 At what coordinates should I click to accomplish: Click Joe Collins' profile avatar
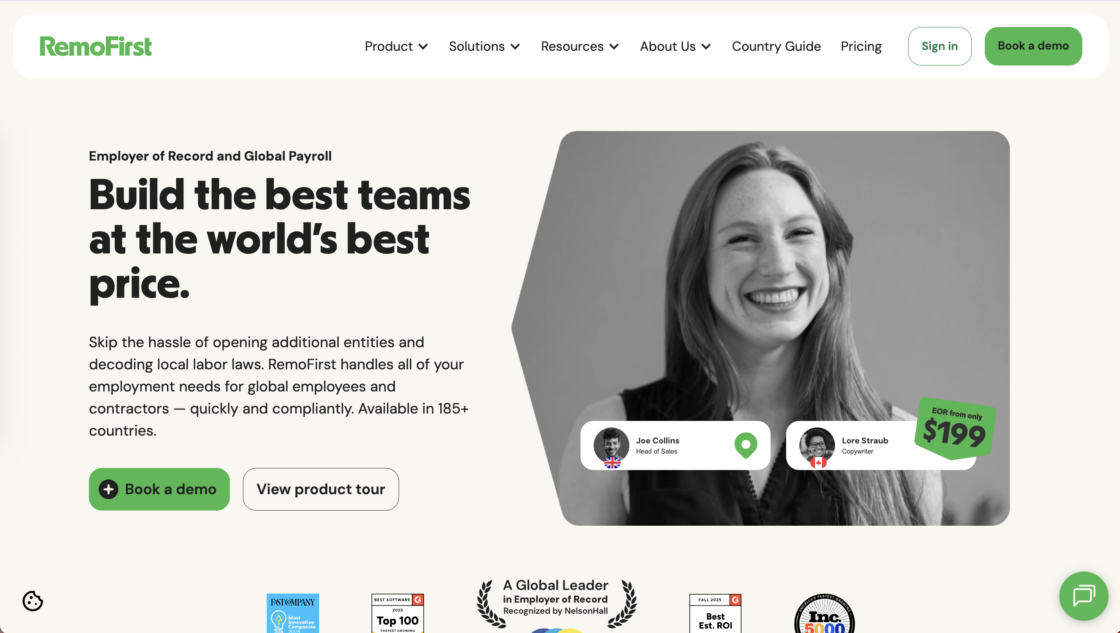pos(611,445)
